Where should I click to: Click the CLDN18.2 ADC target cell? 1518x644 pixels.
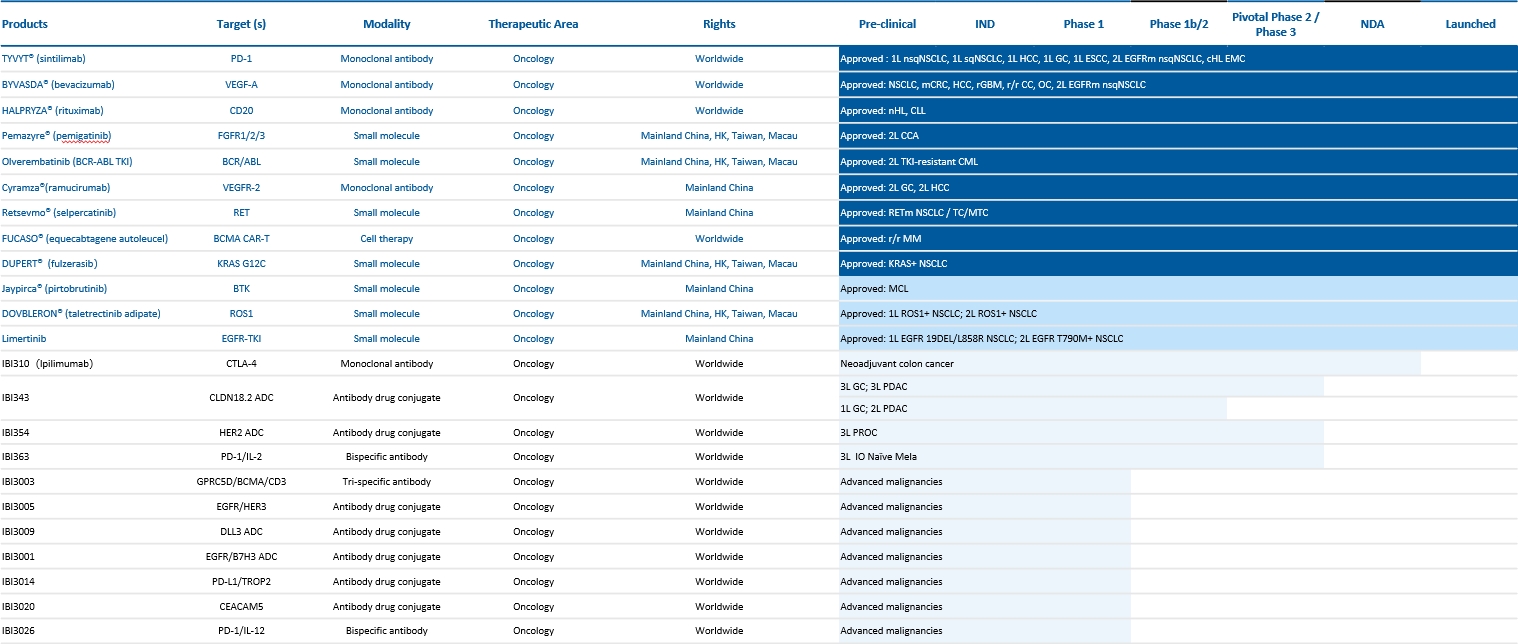pos(240,398)
